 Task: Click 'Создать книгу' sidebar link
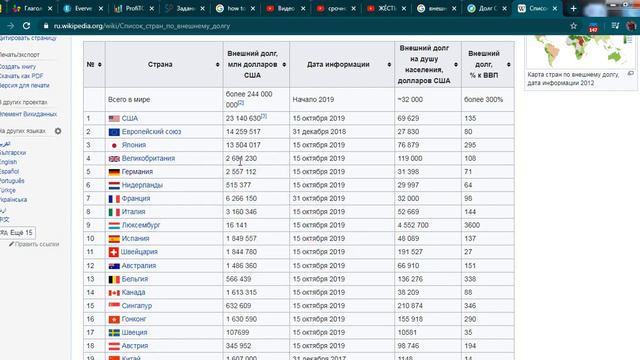(18, 67)
